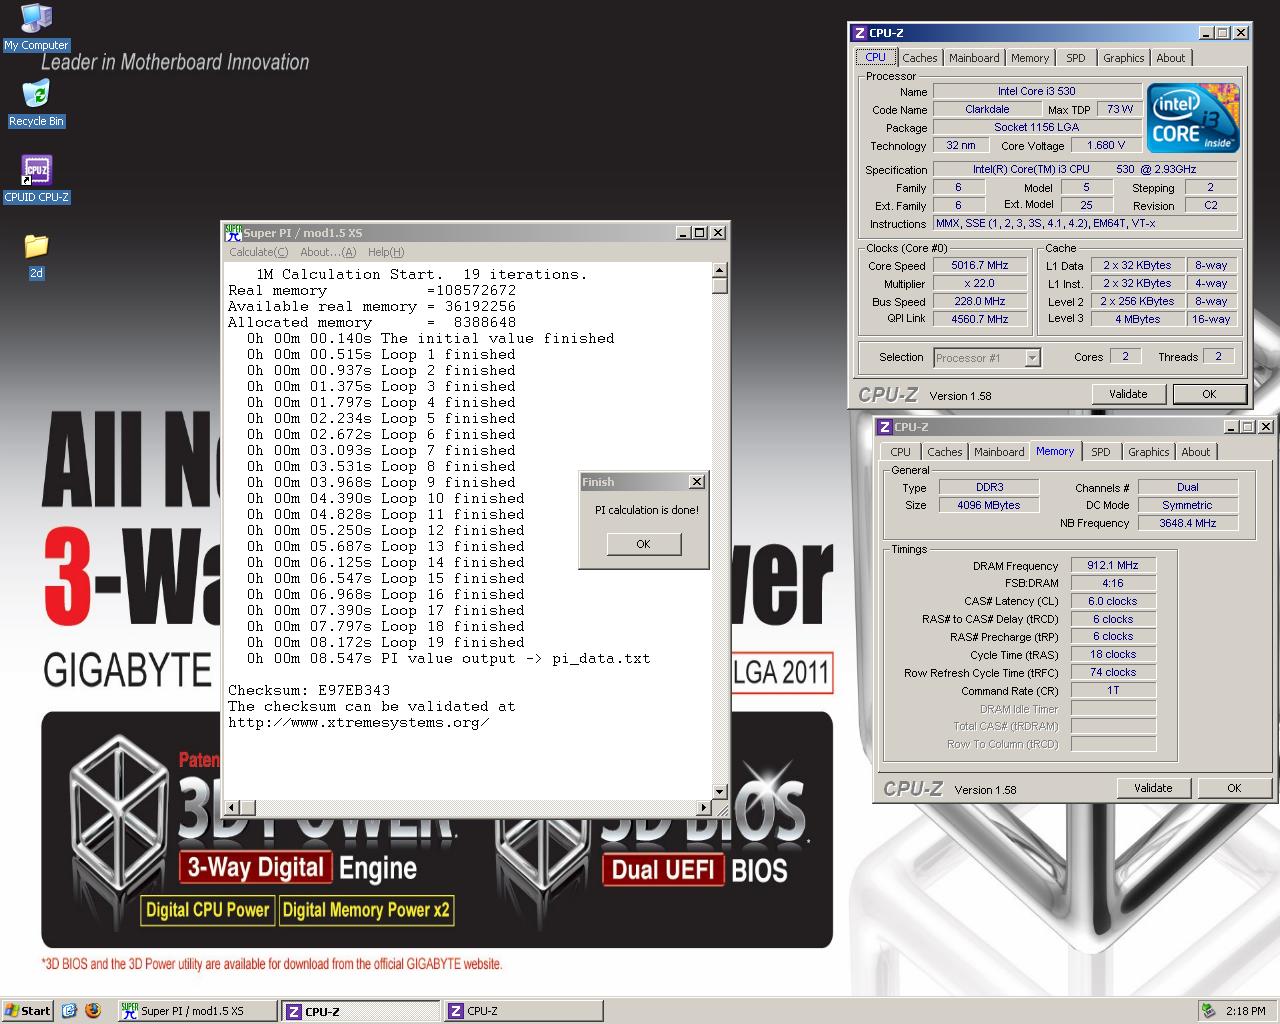Click Super PI horizontal scrollbar left arrow
This screenshot has width=1280, height=1024.
[x=232, y=807]
